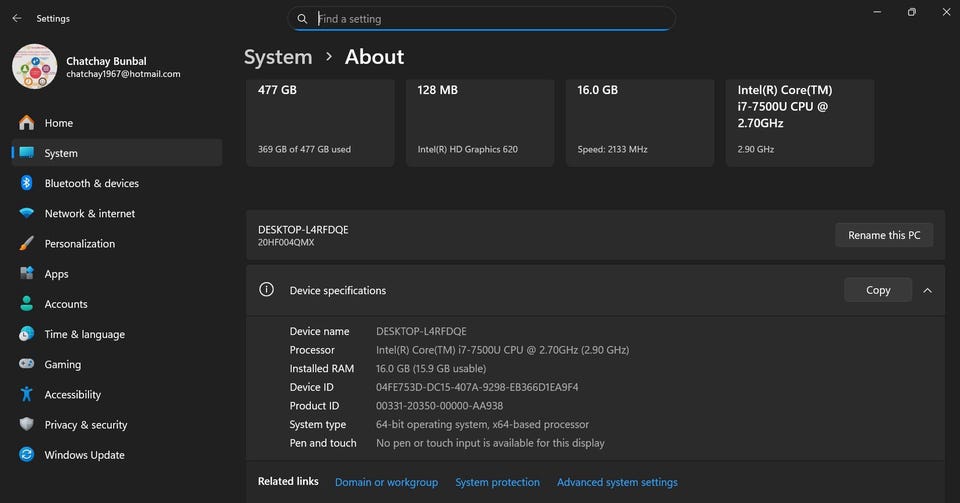
Task: Open Personalization paintbrush icon
Action: 26,244
